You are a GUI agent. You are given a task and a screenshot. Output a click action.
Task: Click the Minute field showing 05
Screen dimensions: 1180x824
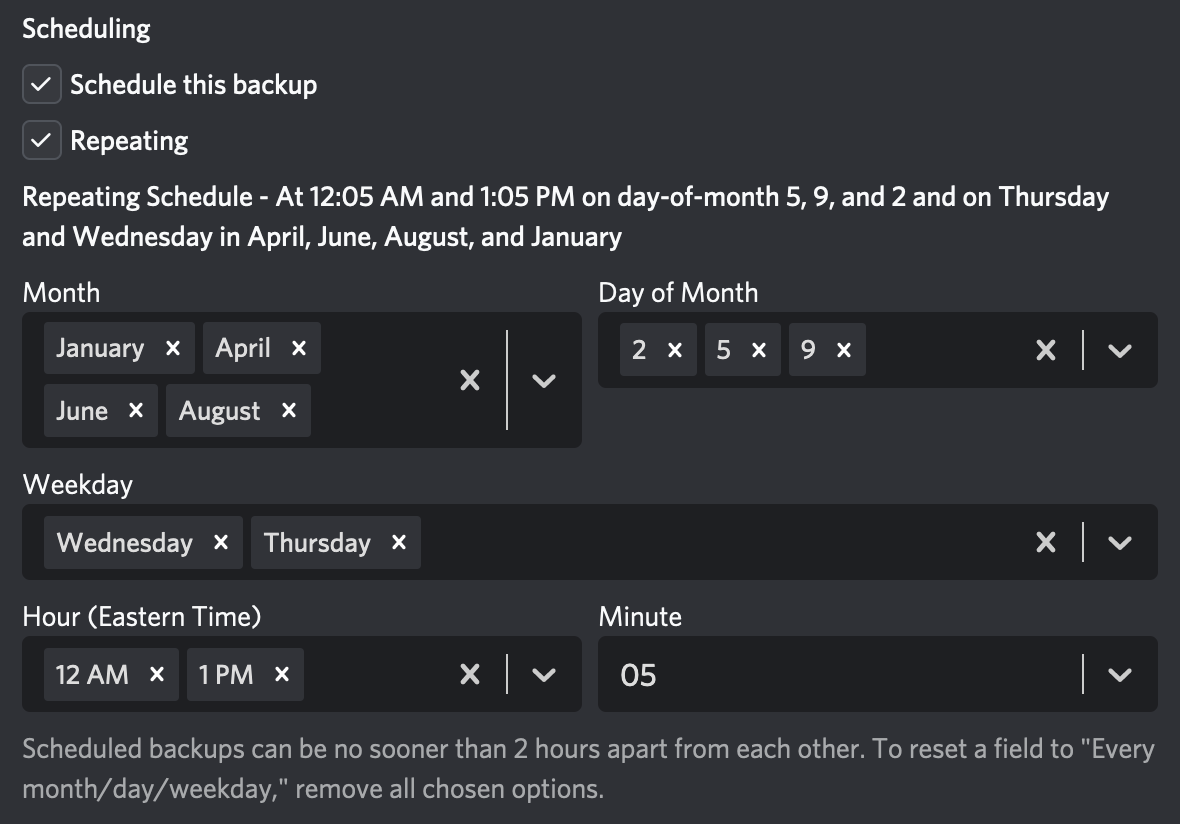click(x=877, y=674)
